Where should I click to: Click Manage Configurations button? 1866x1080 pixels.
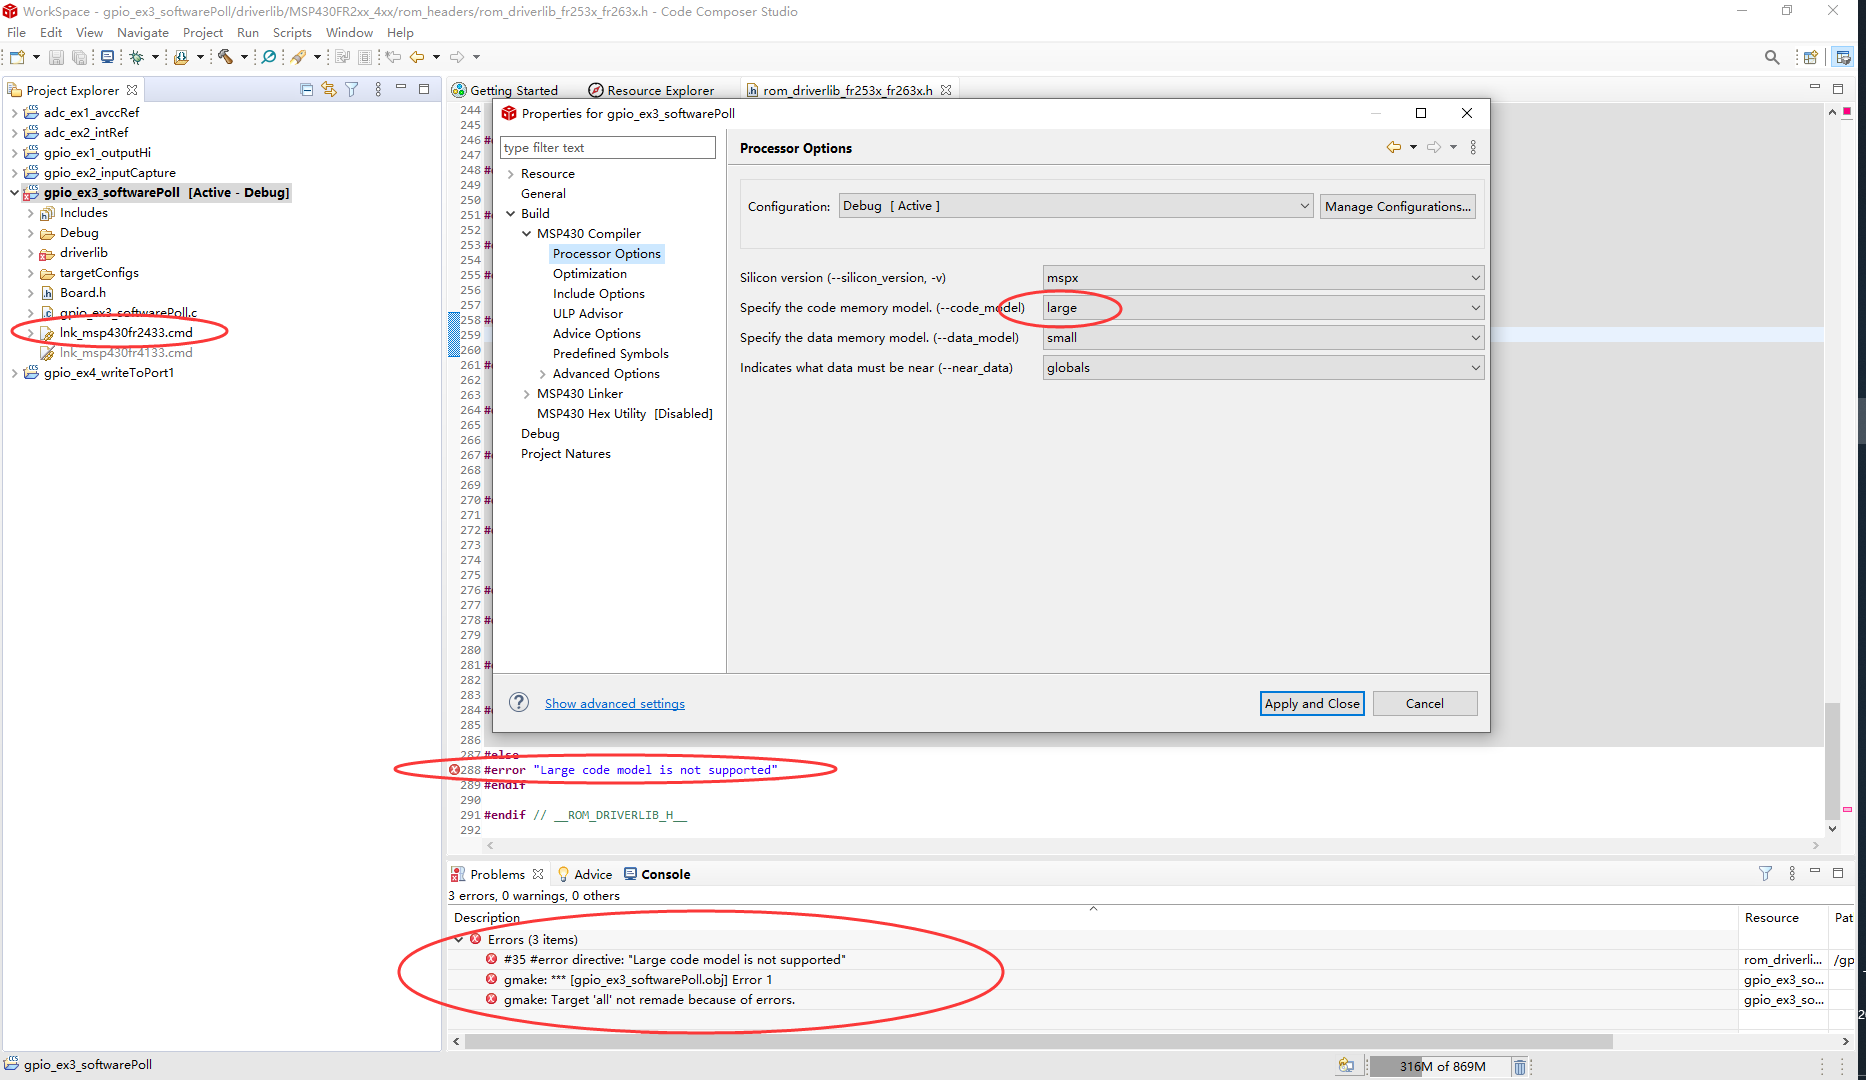1397,206
